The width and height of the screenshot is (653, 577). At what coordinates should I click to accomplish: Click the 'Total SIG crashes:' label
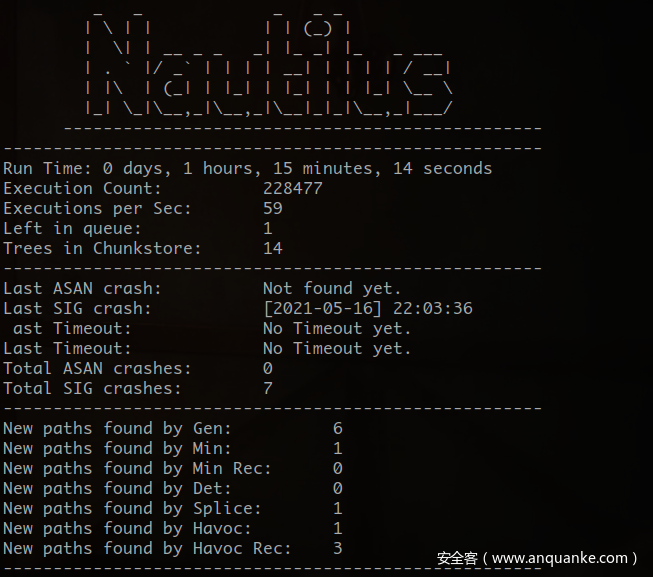pos(92,388)
